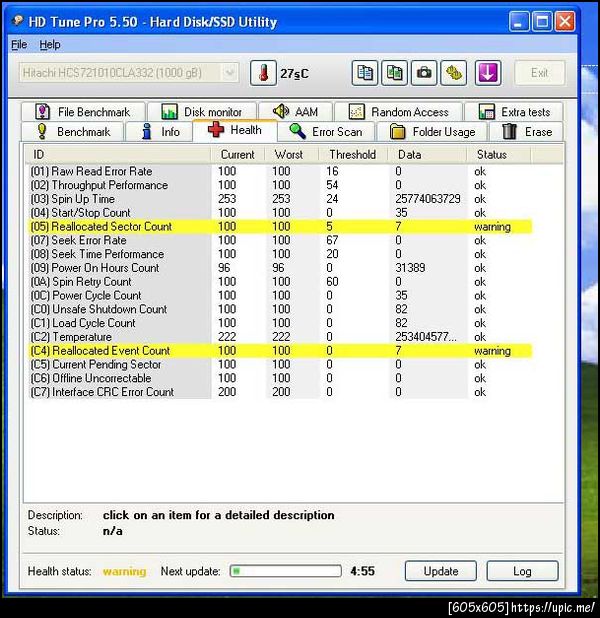Image resolution: width=600 pixels, height=618 pixels.
Task: Select the (05) Reallocated Sector Count row
Action: [x=280, y=227]
